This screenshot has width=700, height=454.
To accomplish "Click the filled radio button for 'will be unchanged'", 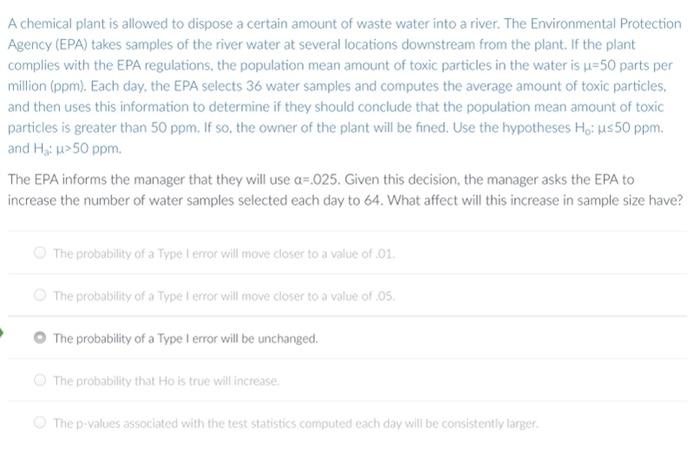I will (40, 337).
